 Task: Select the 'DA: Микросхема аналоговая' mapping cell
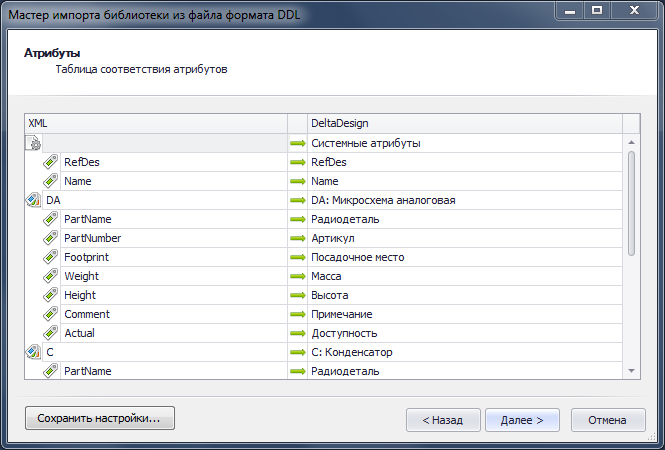coord(465,200)
